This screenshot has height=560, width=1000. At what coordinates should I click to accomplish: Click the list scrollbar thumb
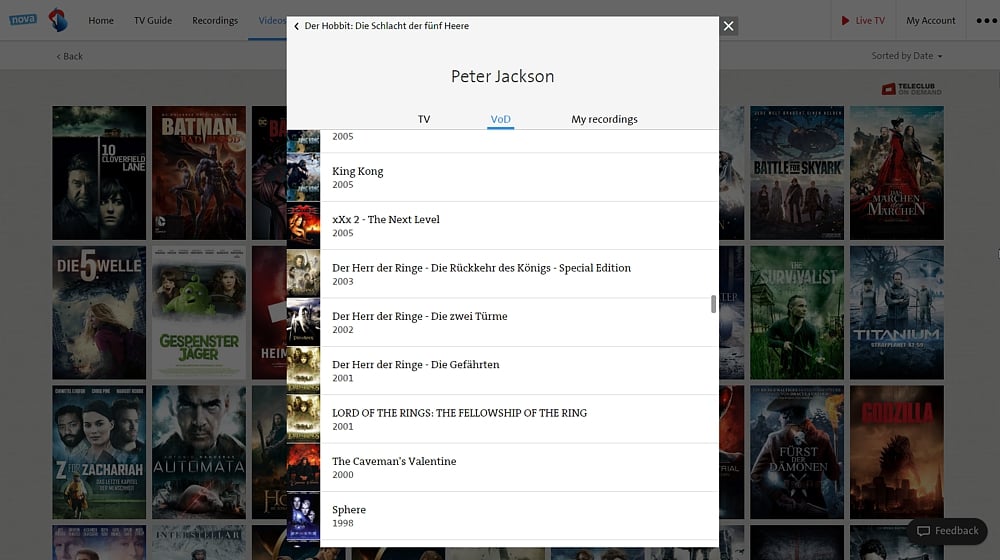(713, 304)
